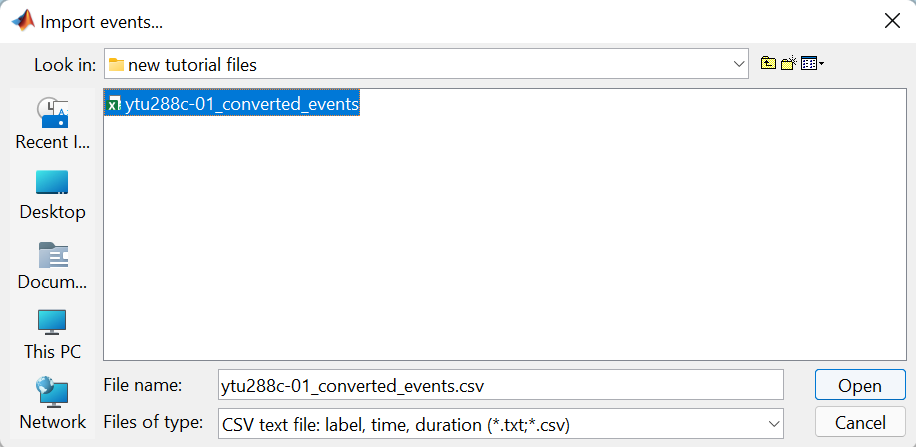Click the MATLAB logo in the title bar
Image resolution: width=916 pixels, height=447 pixels.
coord(21,20)
